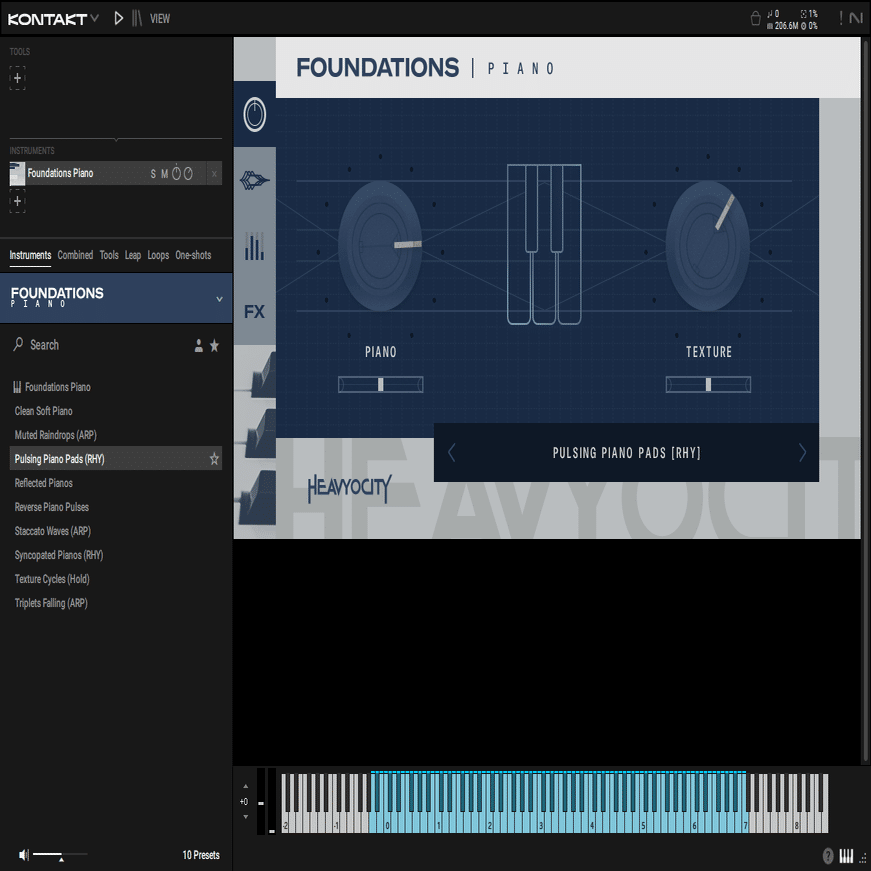Switch to the Leap tab

(133, 255)
